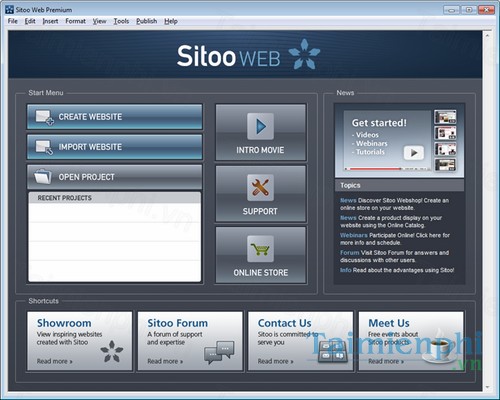Click the Import Website button

point(115,147)
